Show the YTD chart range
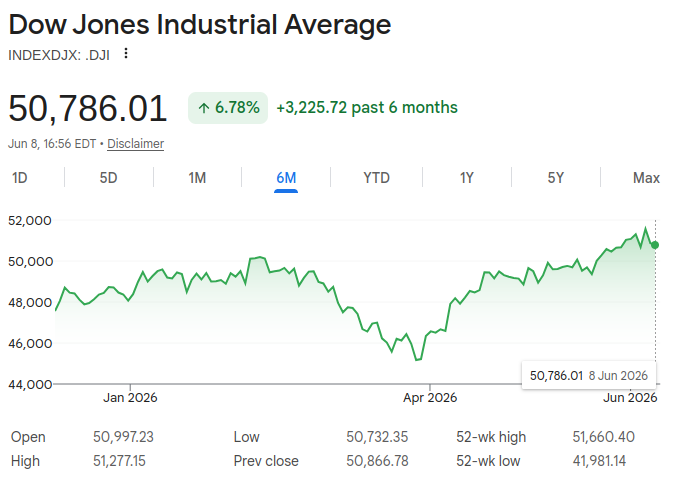Screen dimensions: 678x485 click(x=376, y=178)
